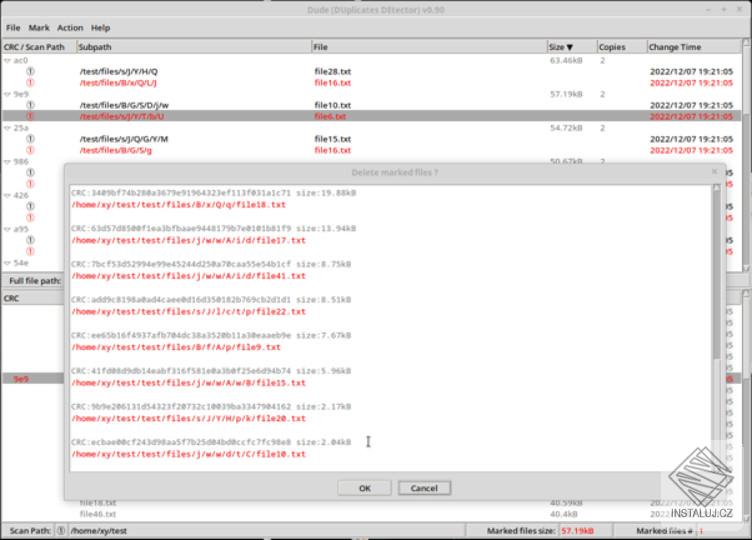Click black scan-path icon under group 426
Screen dimensions: 752x540
click(x=30, y=206)
